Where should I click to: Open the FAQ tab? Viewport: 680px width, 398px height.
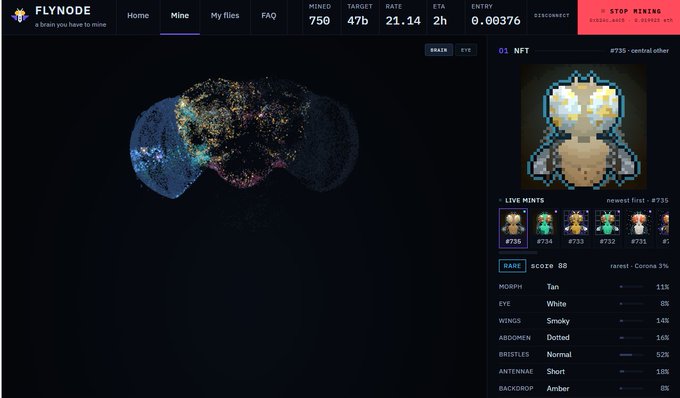[x=268, y=16]
